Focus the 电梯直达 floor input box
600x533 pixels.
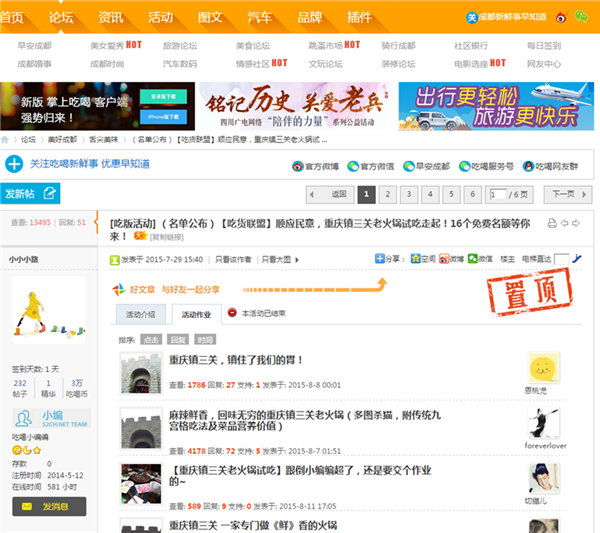point(561,259)
